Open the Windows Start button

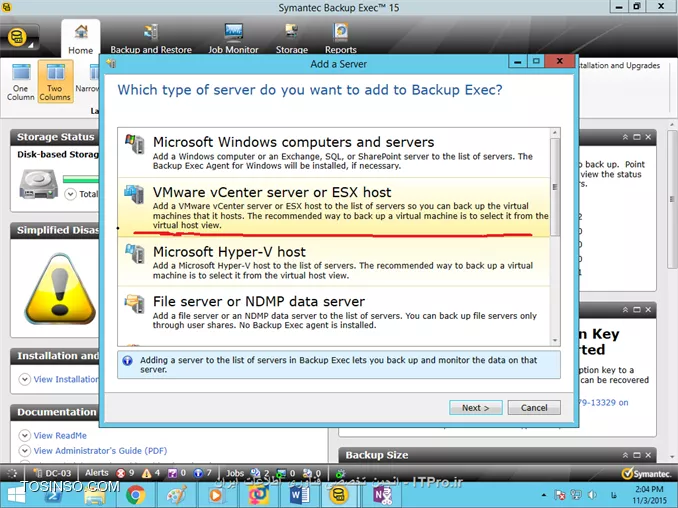[x=16, y=495]
